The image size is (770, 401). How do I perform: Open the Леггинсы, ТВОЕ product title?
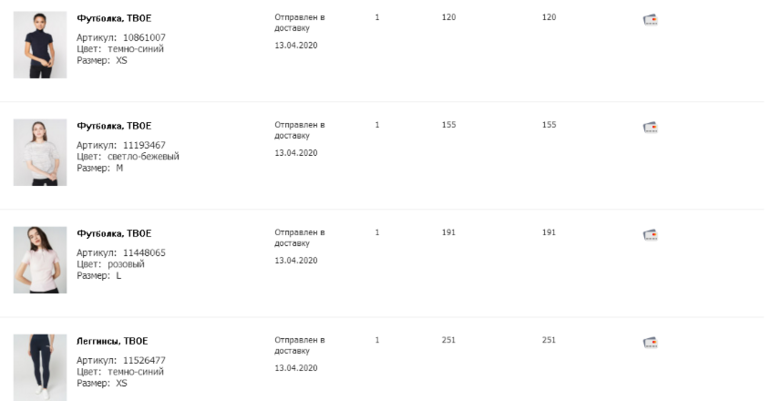pyautogui.click(x=112, y=342)
